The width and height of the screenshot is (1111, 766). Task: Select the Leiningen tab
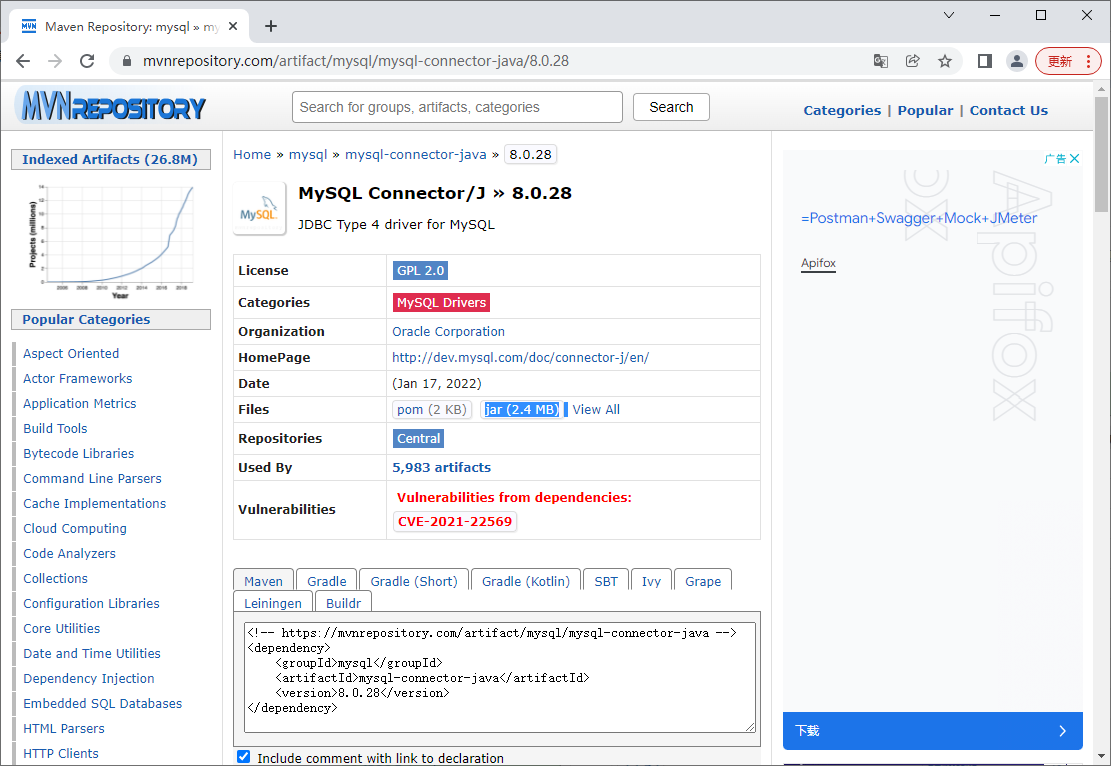coord(273,602)
